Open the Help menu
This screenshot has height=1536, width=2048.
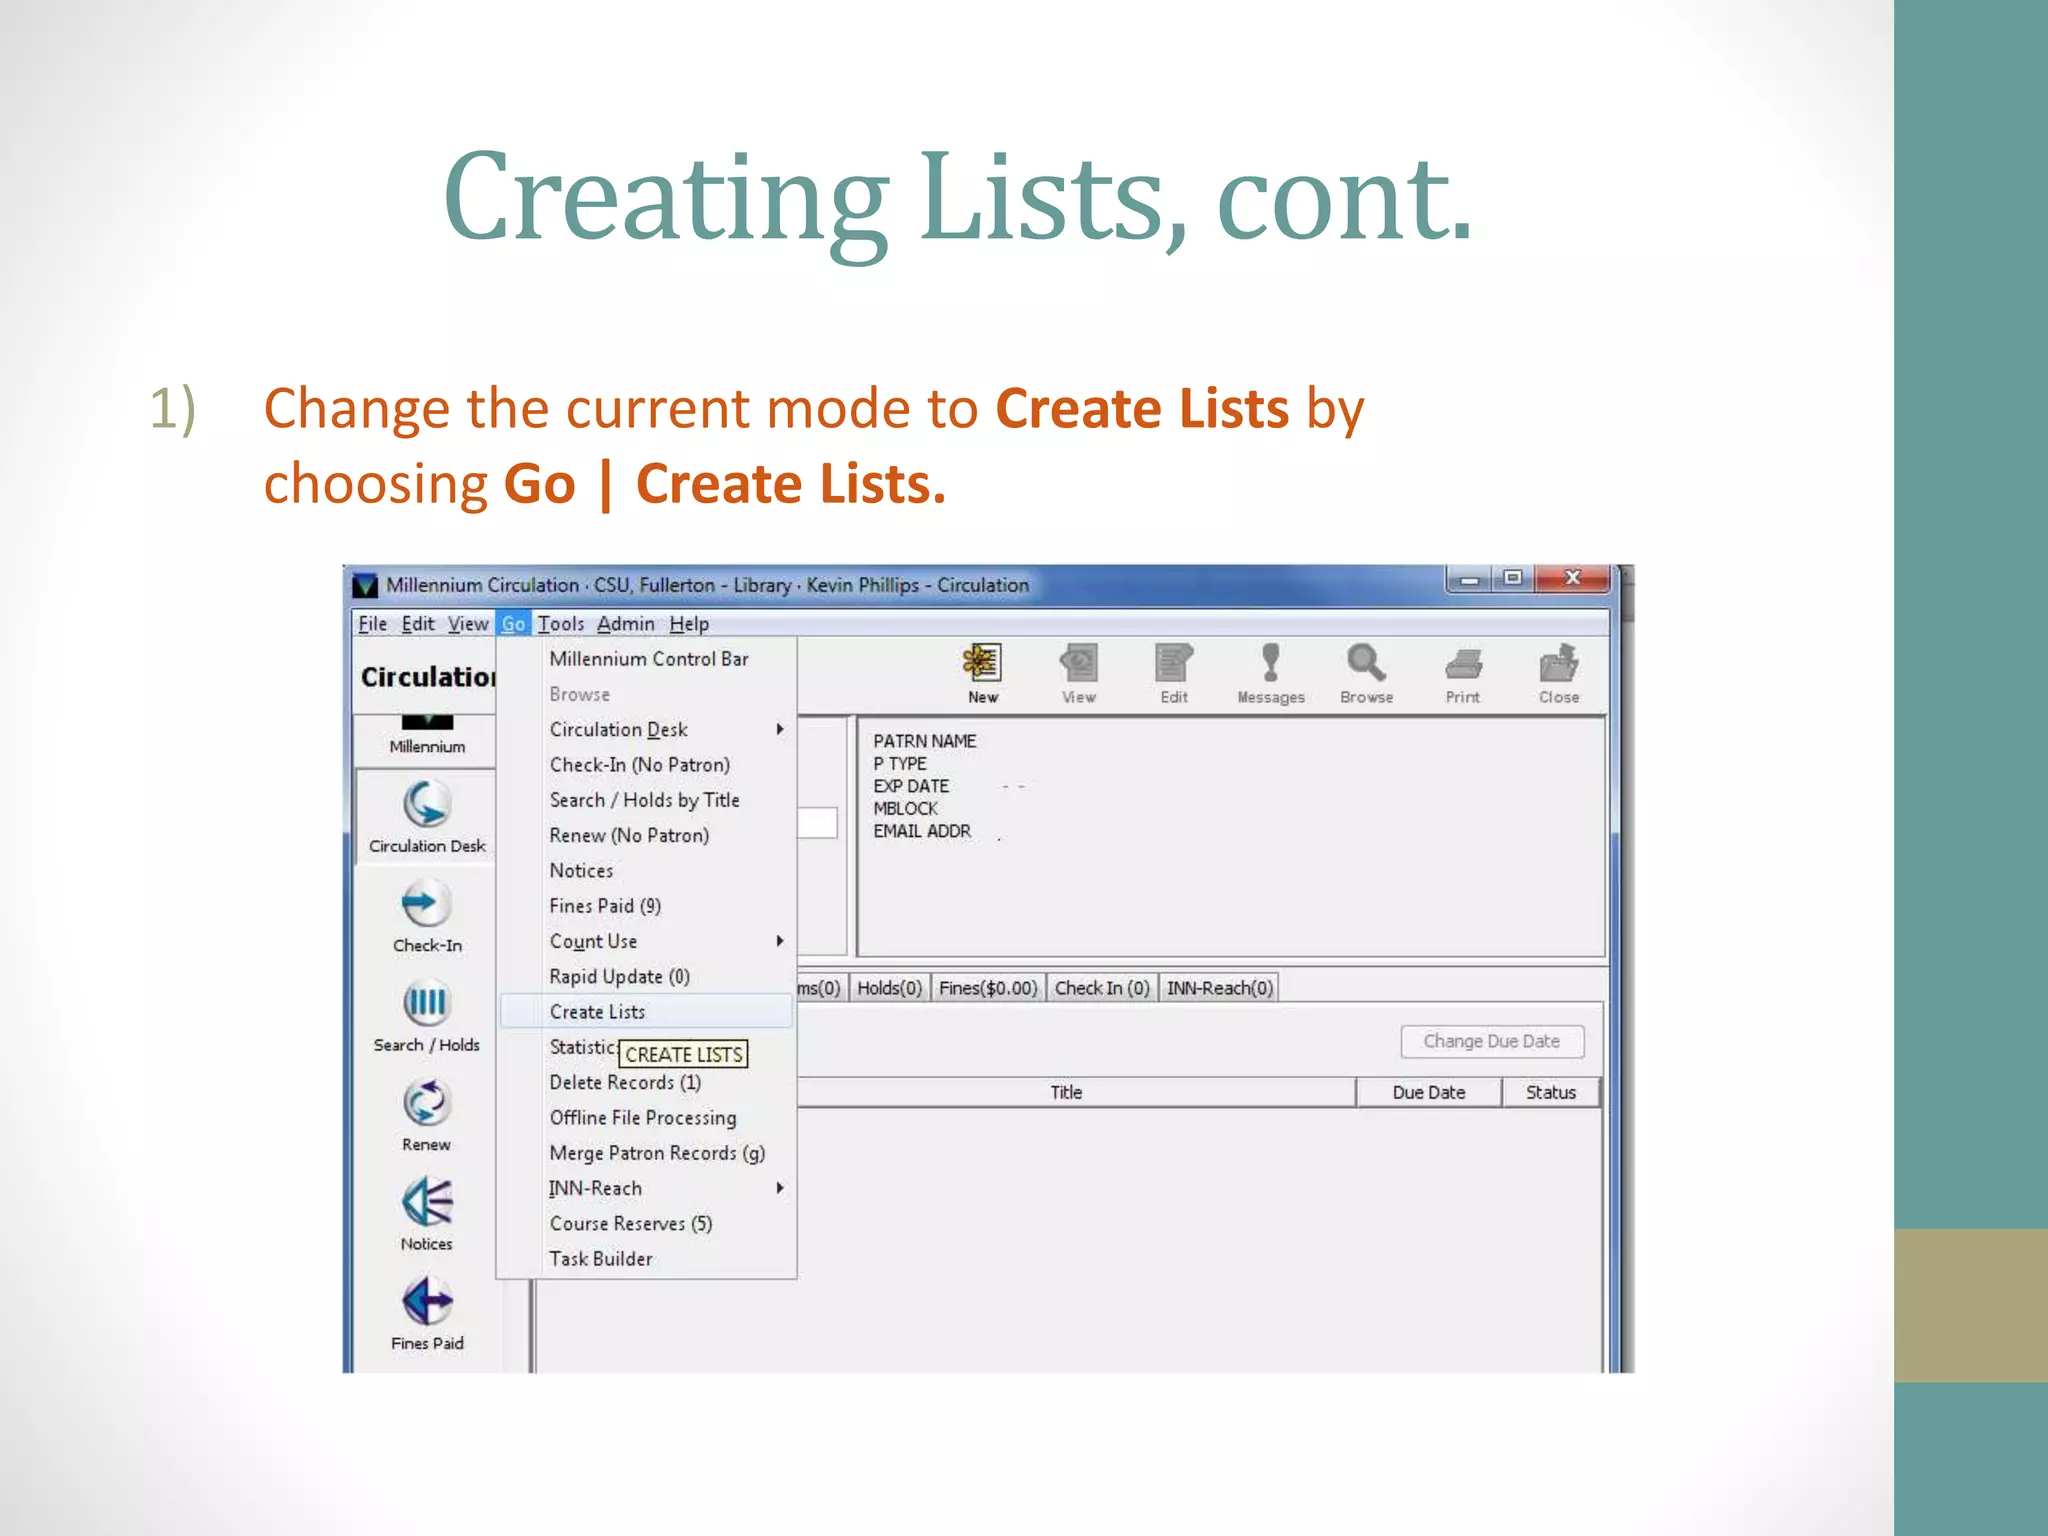tap(689, 624)
